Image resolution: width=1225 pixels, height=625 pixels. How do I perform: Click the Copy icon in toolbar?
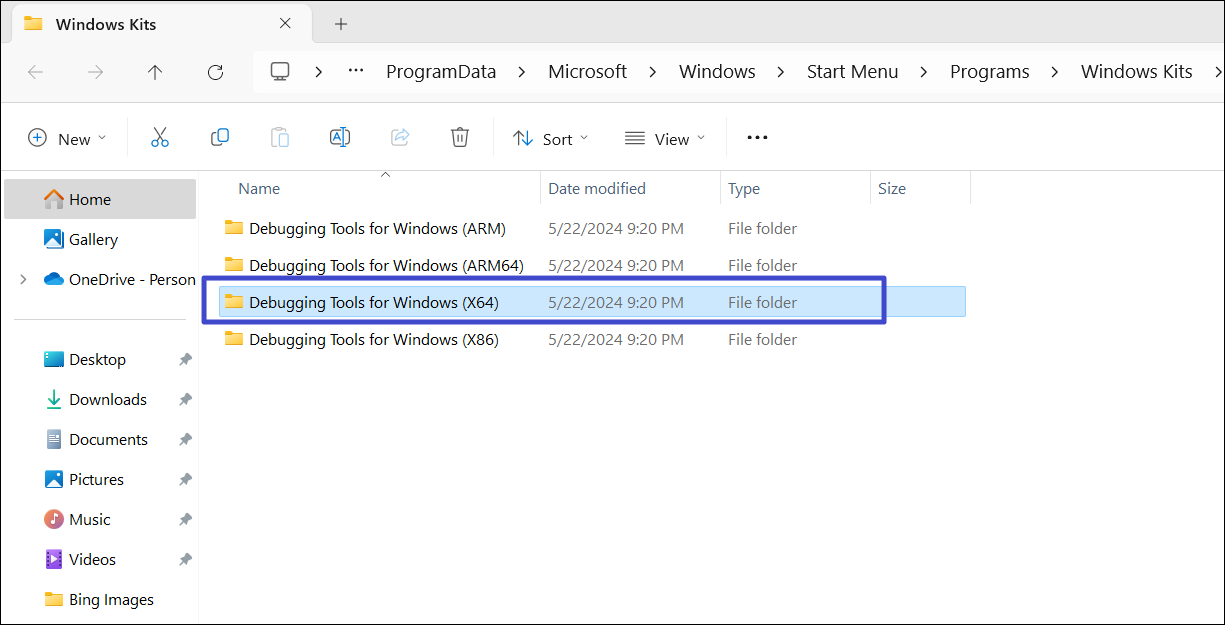pos(220,138)
